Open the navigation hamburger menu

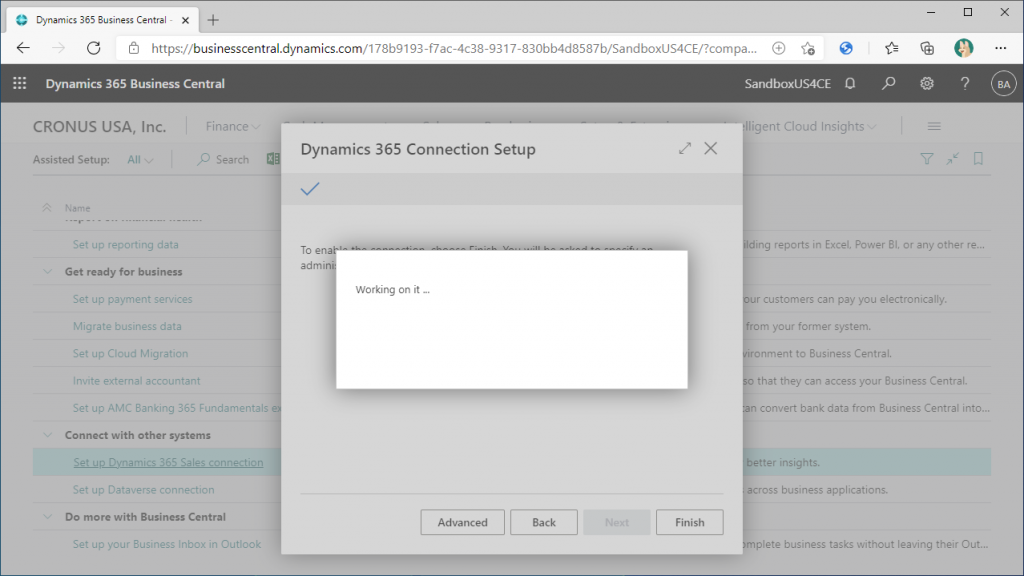pos(934,126)
